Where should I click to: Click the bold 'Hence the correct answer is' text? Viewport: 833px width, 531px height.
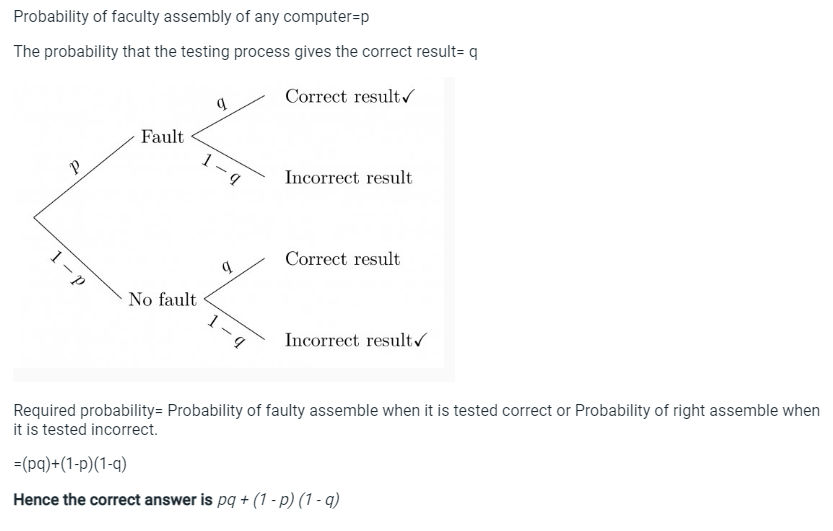coord(113,499)
